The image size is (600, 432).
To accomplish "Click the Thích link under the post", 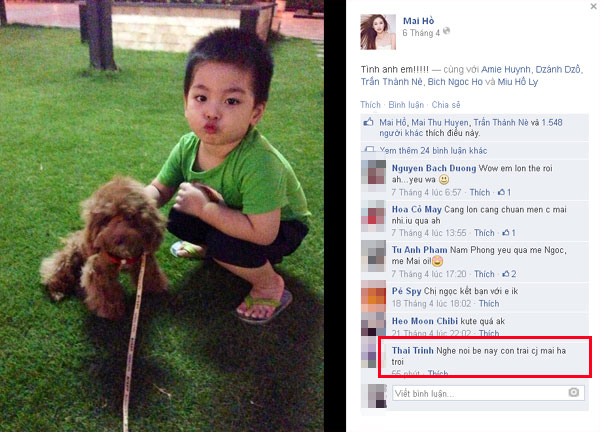I will pyautogui.click(x=370, y=105).
